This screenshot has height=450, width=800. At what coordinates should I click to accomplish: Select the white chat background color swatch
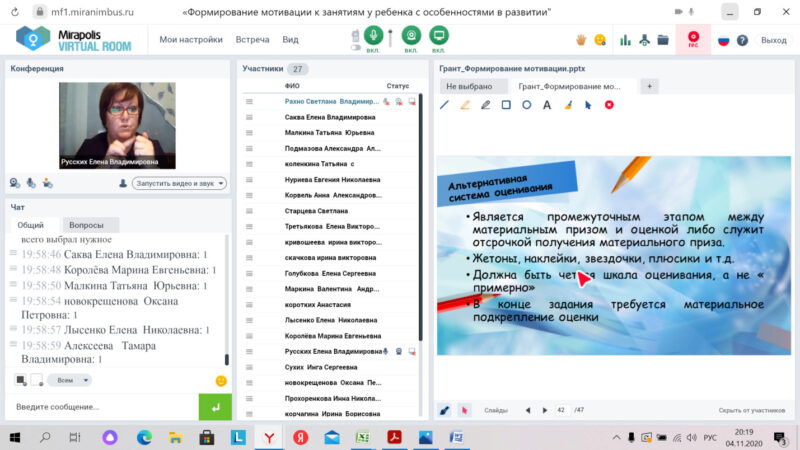(37, 380)
